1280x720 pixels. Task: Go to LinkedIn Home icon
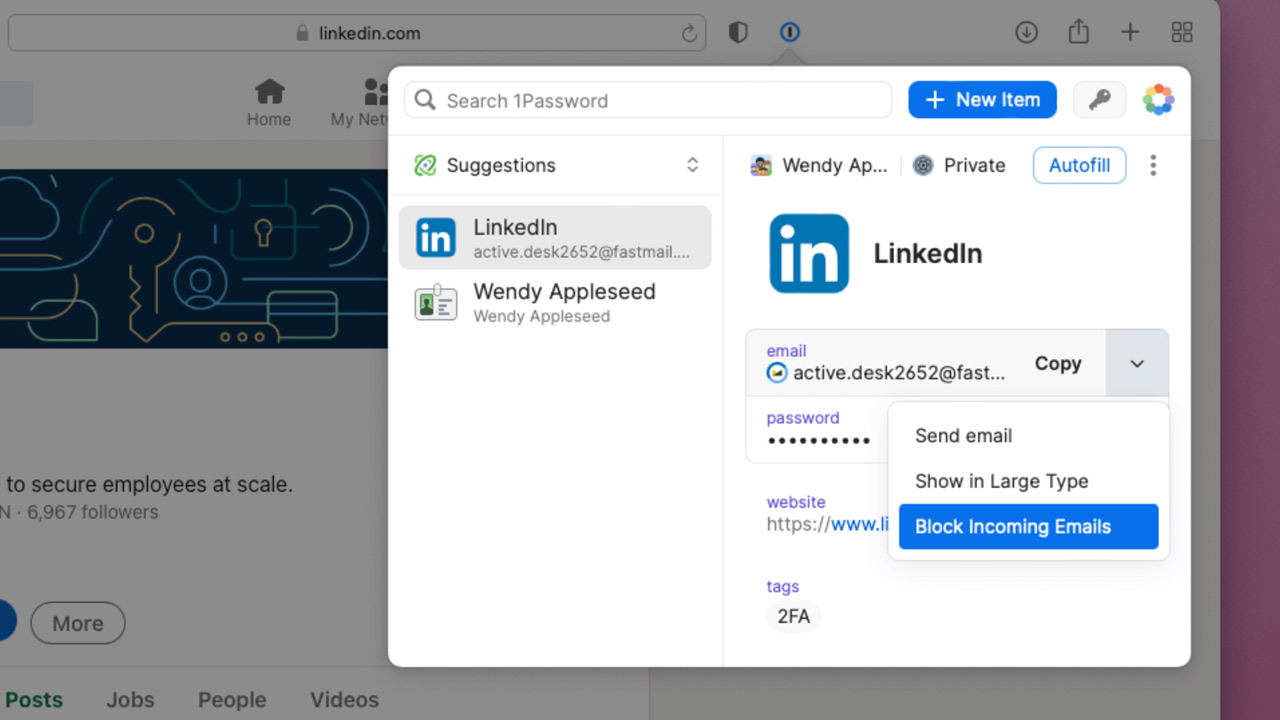point(269,93)
